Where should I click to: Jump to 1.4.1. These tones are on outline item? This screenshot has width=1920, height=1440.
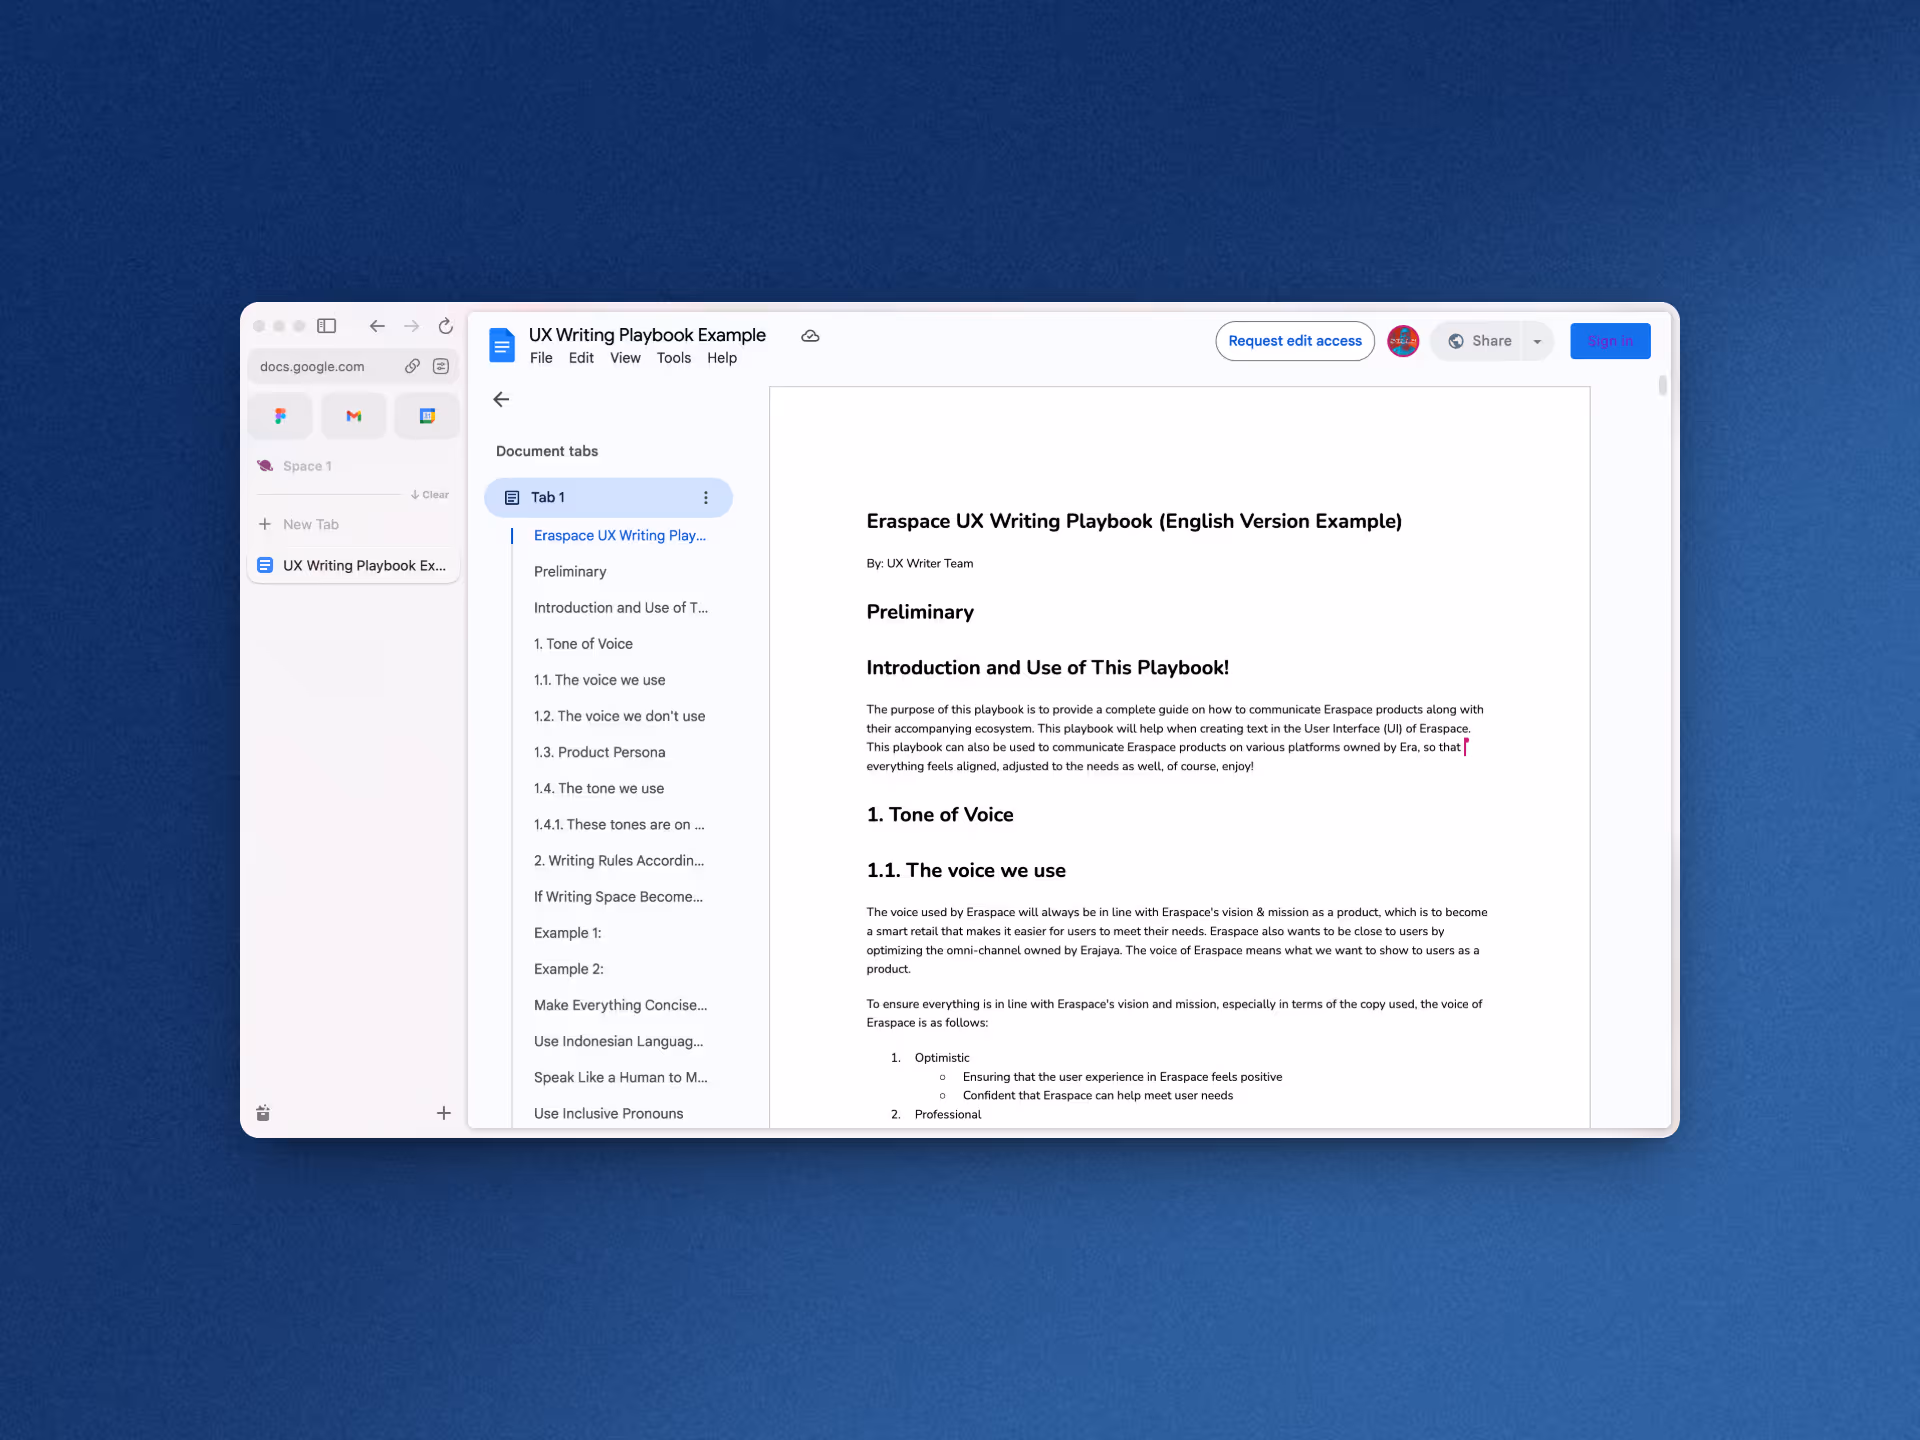[x=619, y=825]
